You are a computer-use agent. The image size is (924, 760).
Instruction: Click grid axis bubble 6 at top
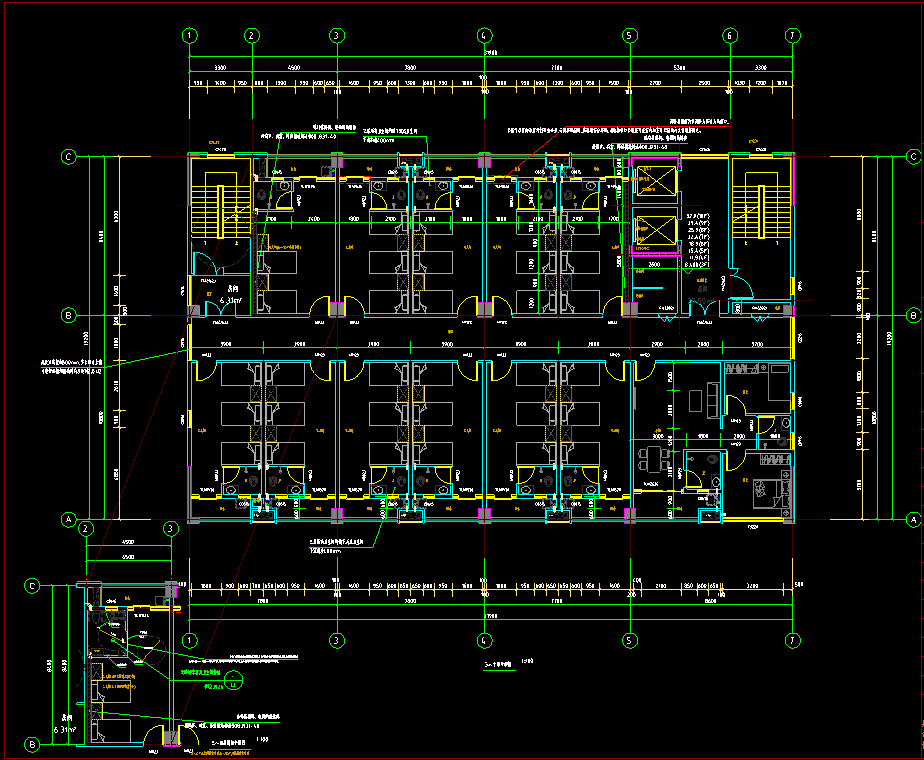(730, 35)
